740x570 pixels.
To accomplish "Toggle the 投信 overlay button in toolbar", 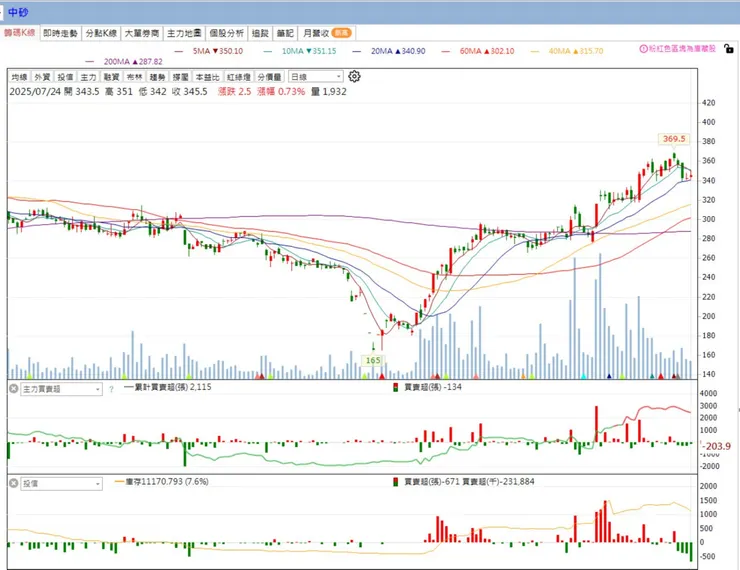I will point(65,77).
